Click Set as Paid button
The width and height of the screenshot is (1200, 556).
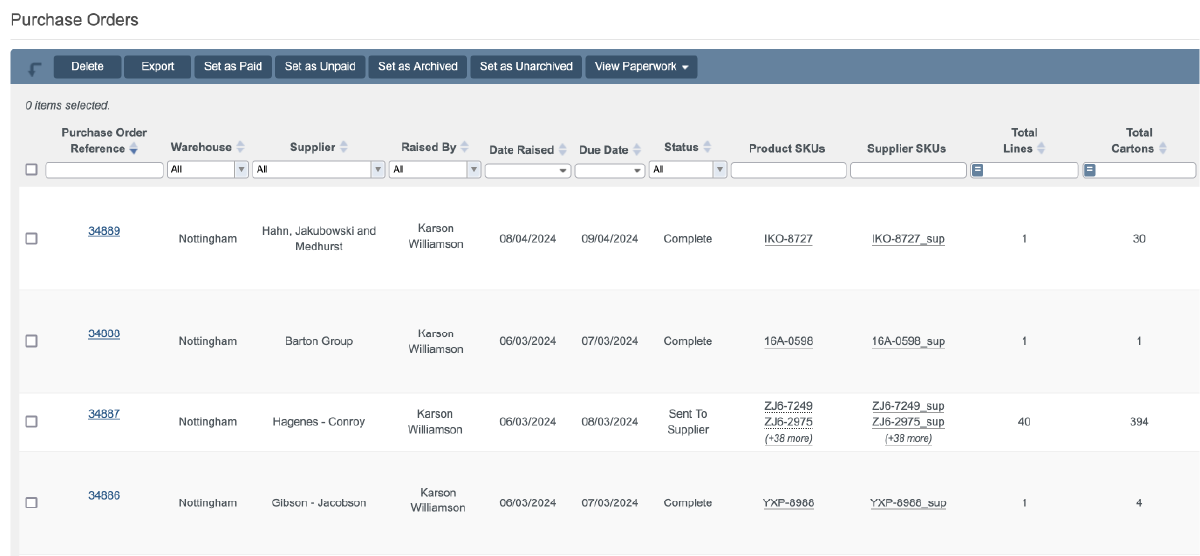coord(232,67)
